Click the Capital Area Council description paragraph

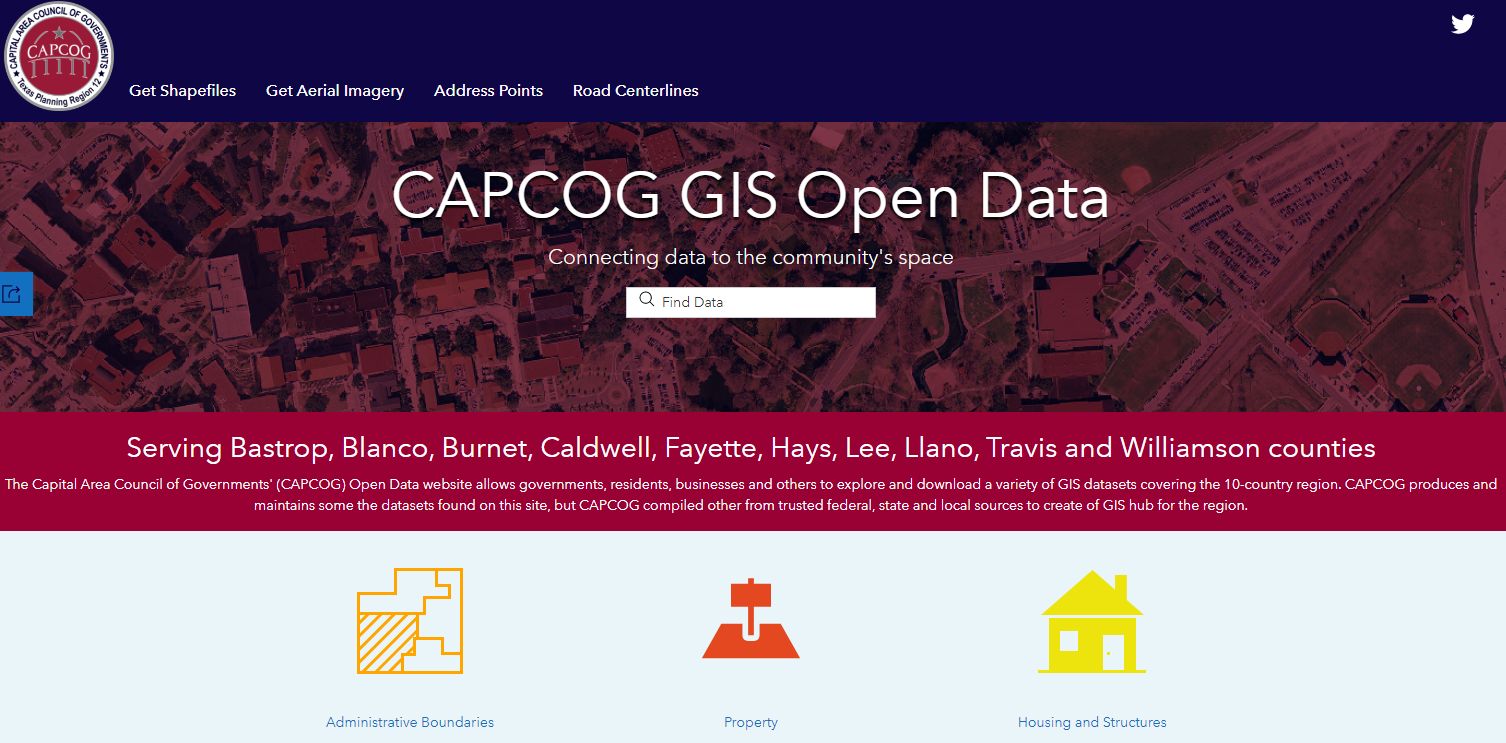pos(751,495)
